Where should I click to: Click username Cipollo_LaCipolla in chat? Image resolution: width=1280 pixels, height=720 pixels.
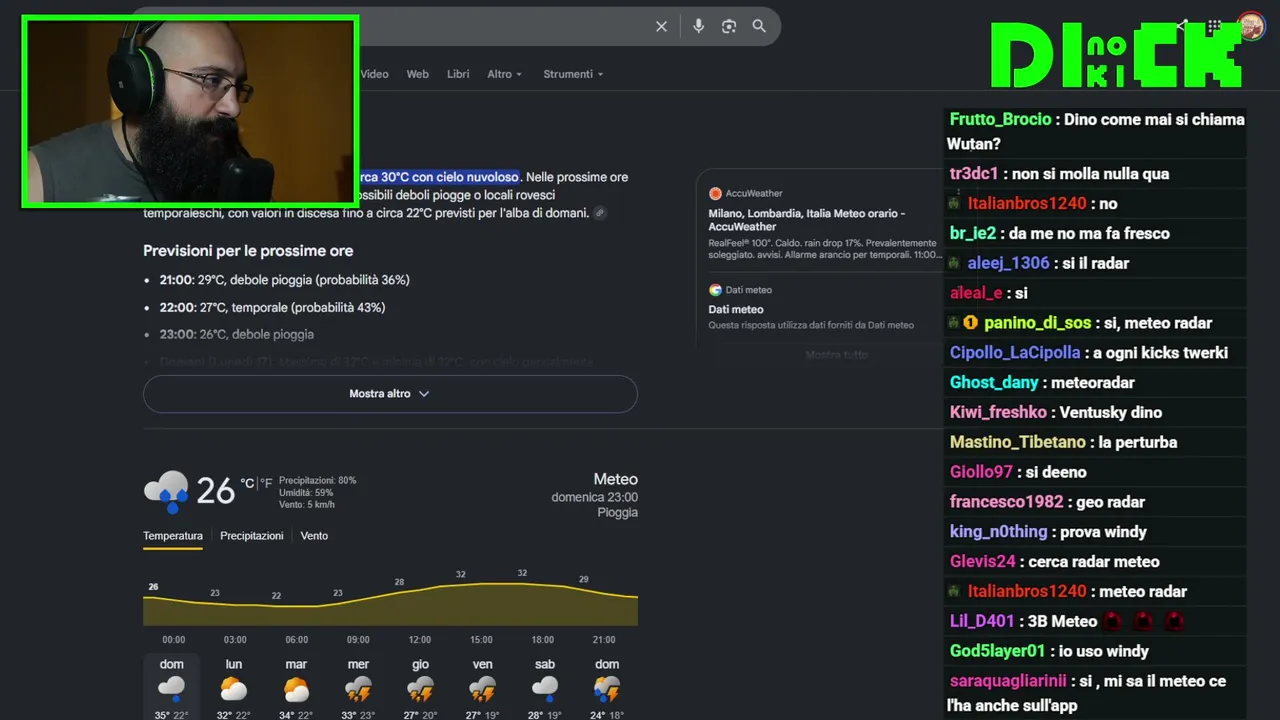pos(1015,353)
